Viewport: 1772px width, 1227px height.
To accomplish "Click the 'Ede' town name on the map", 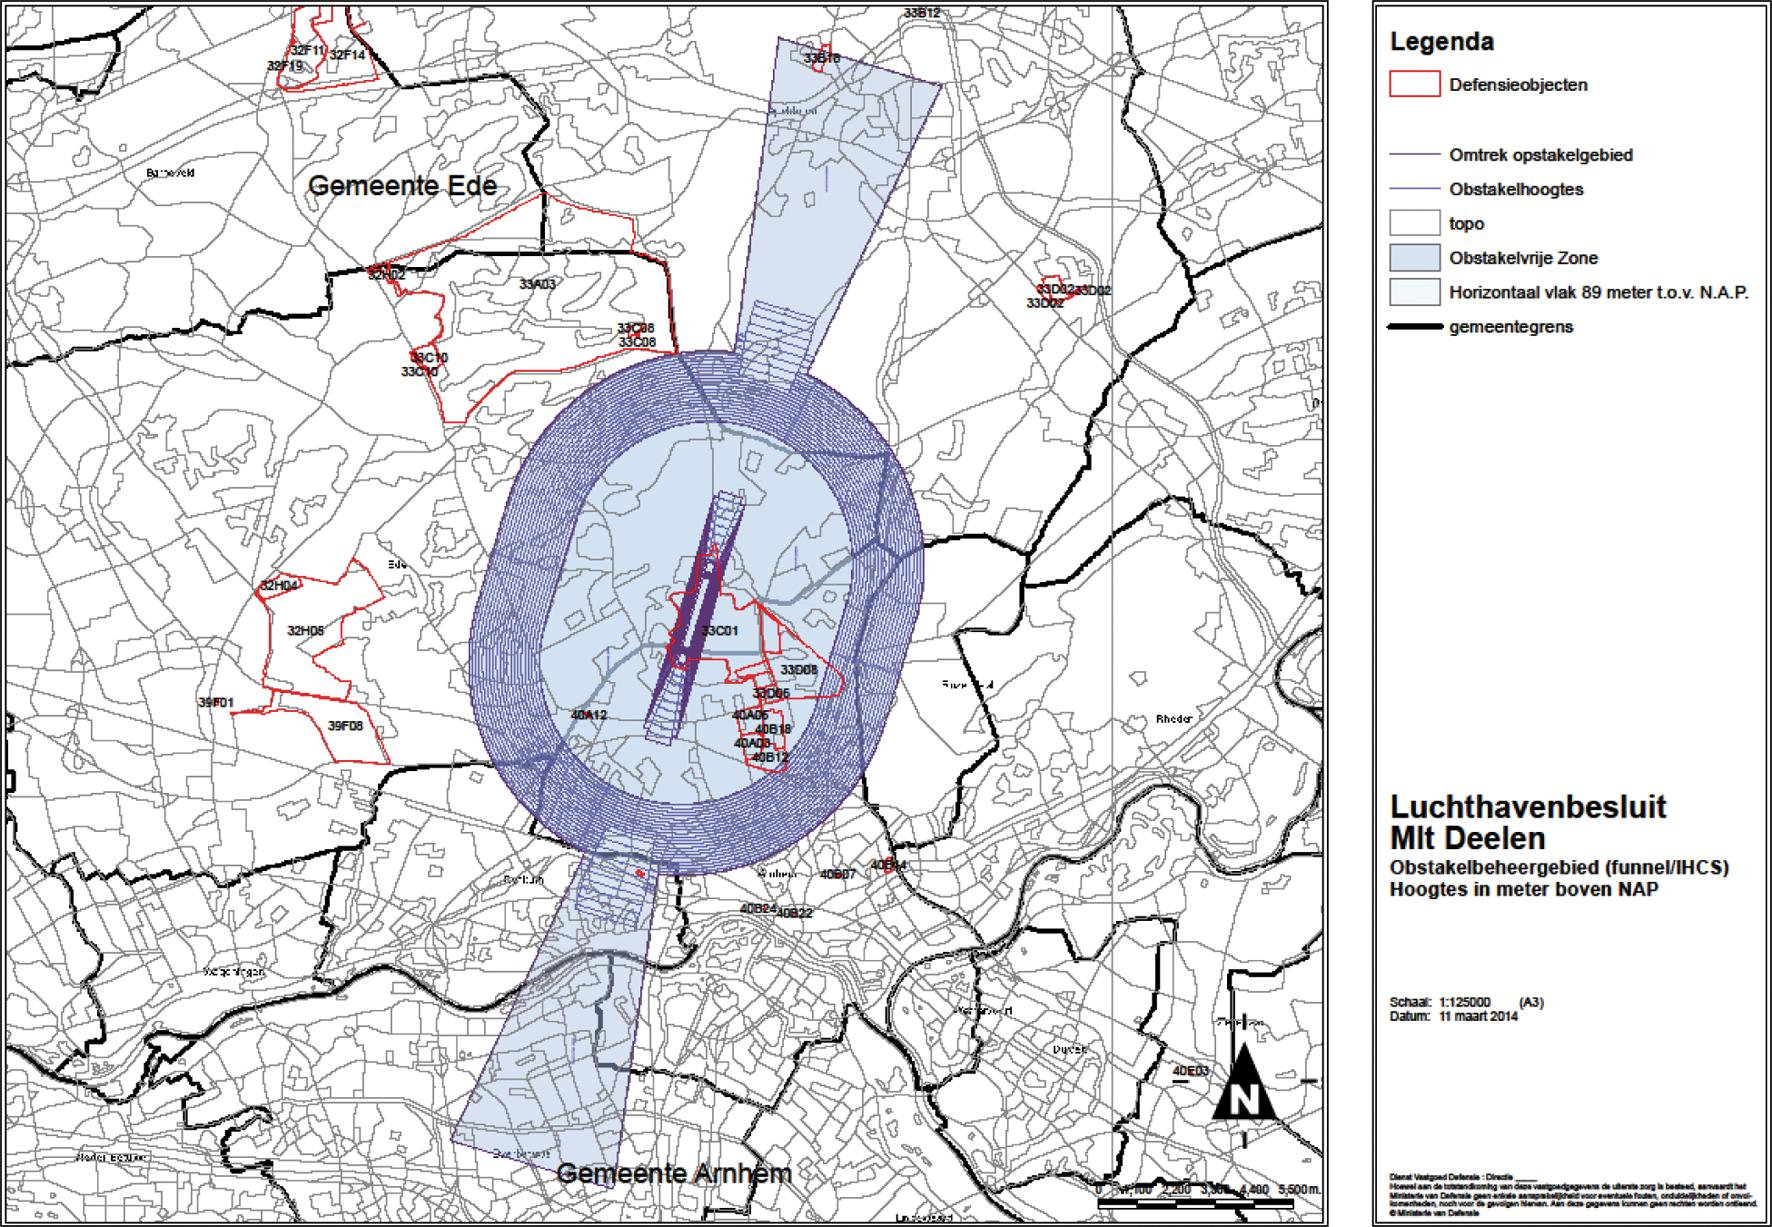I will (397, 565).
